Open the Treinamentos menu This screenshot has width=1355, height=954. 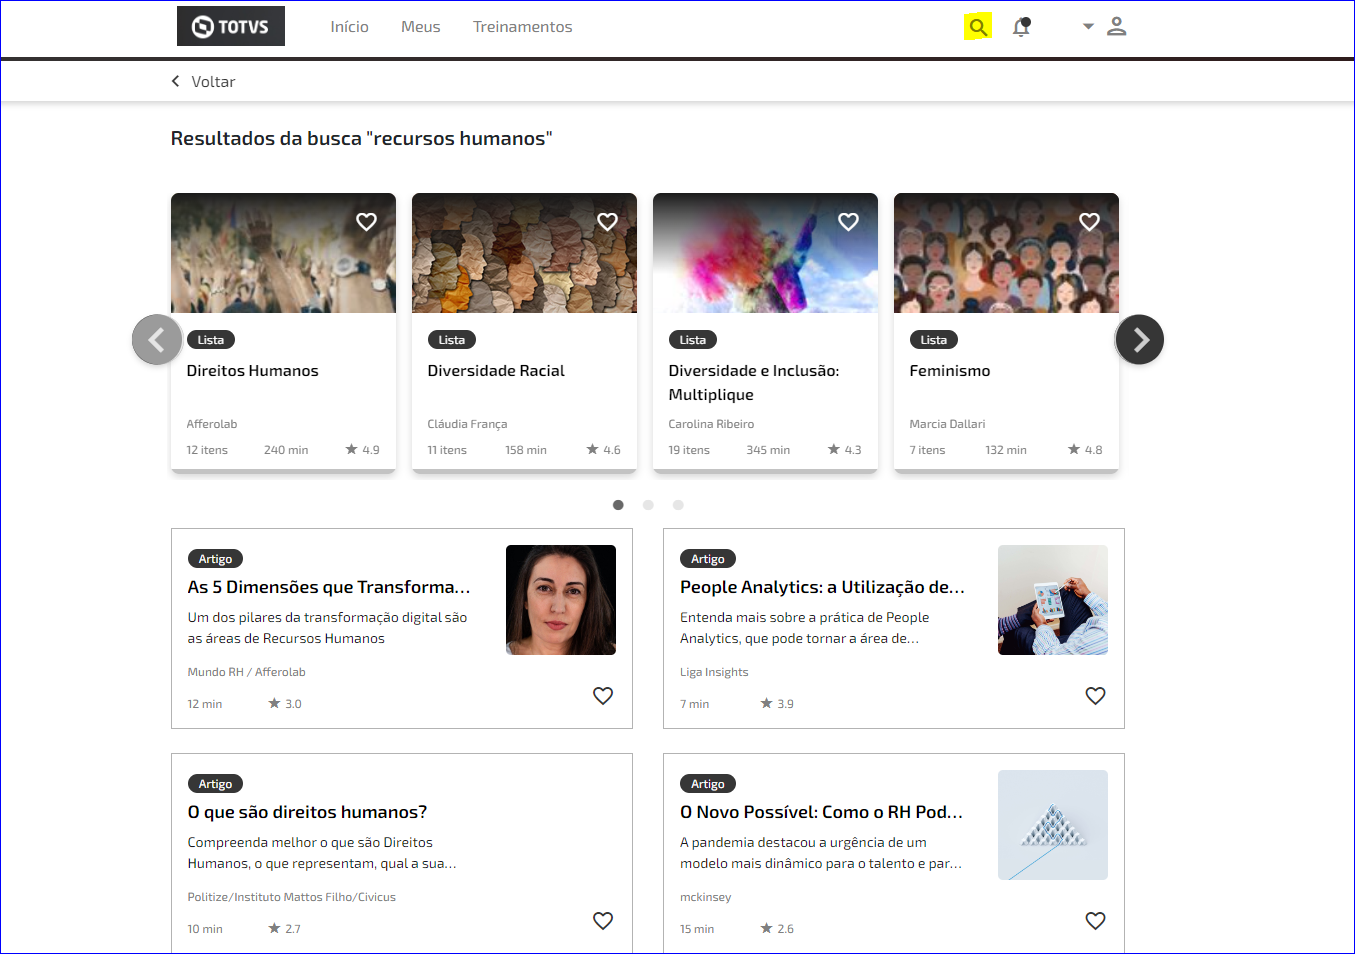click(x=523, y=27)
